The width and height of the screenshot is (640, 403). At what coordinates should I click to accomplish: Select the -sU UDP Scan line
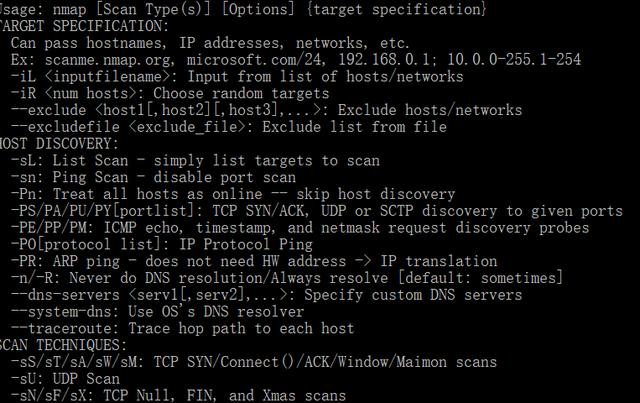coord(65,379)
